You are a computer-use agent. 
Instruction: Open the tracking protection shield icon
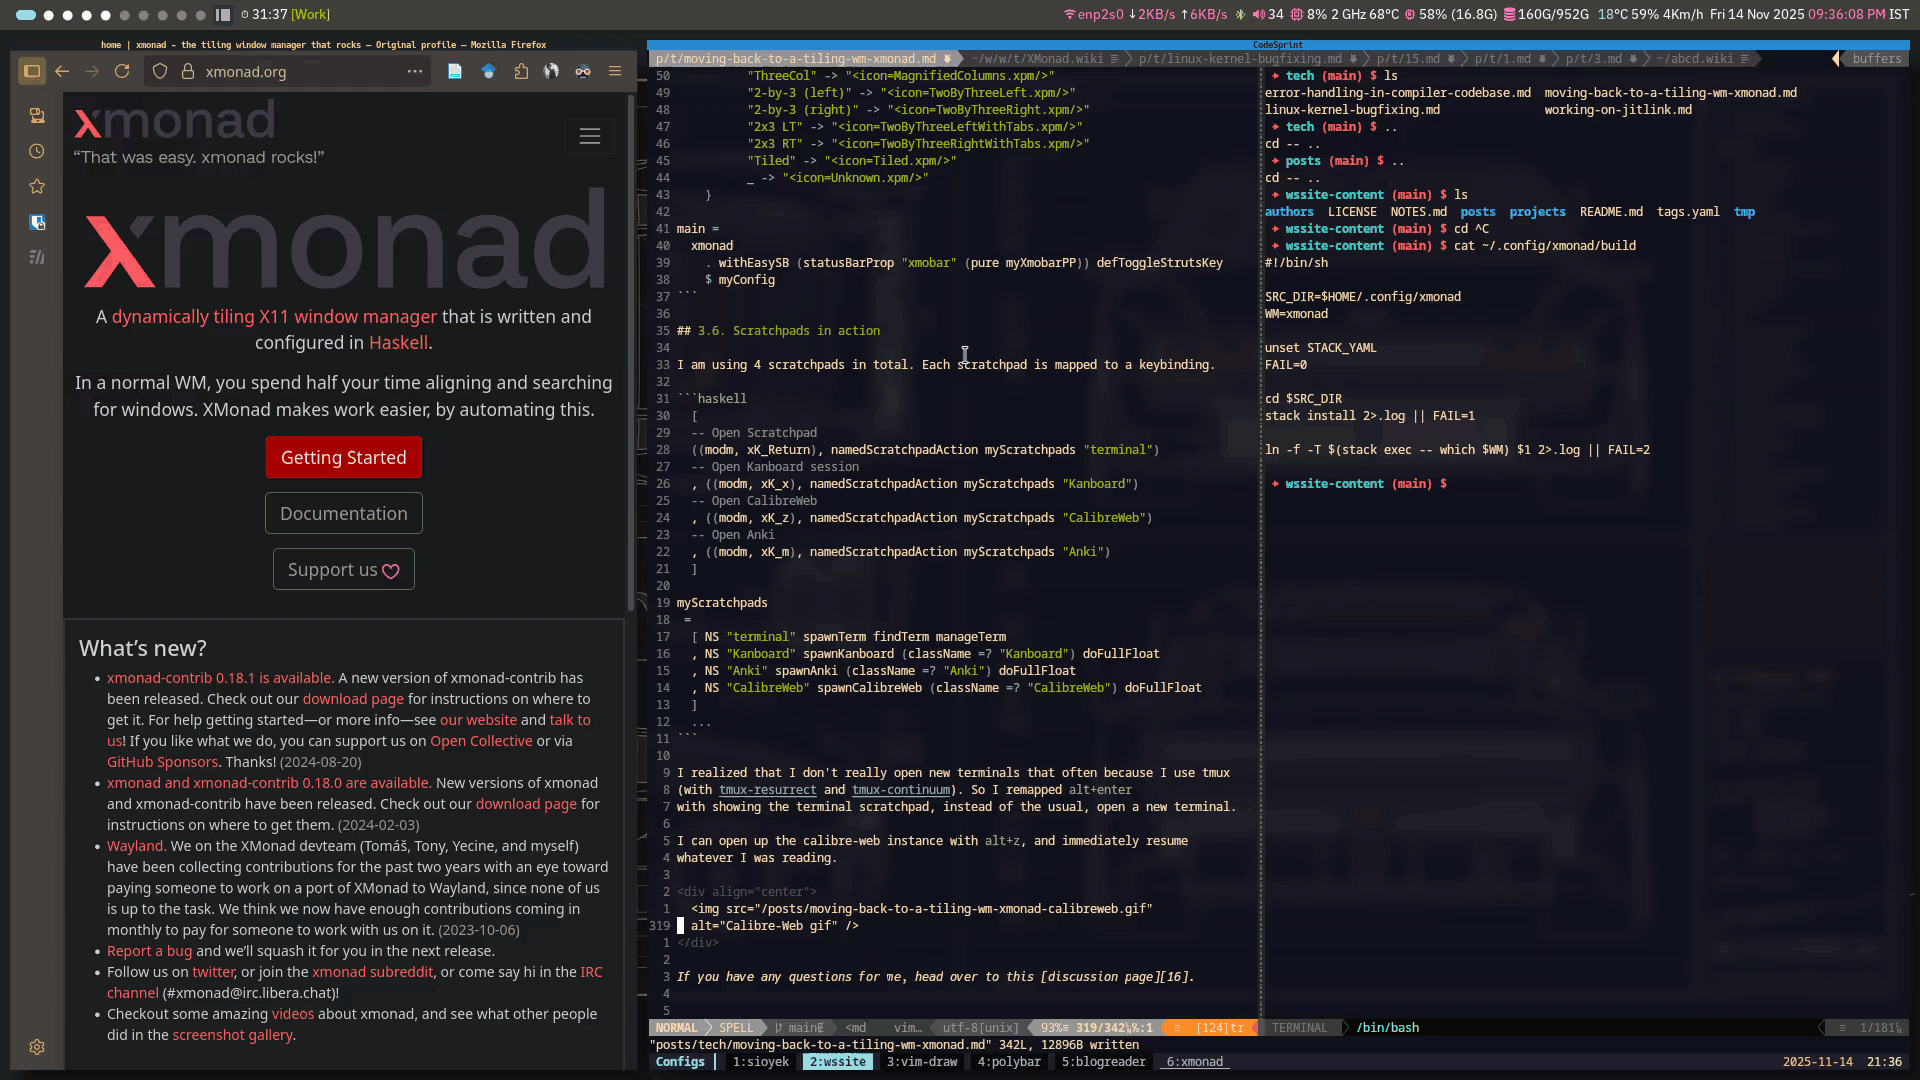pyautogui.click(x=160, y=71)
